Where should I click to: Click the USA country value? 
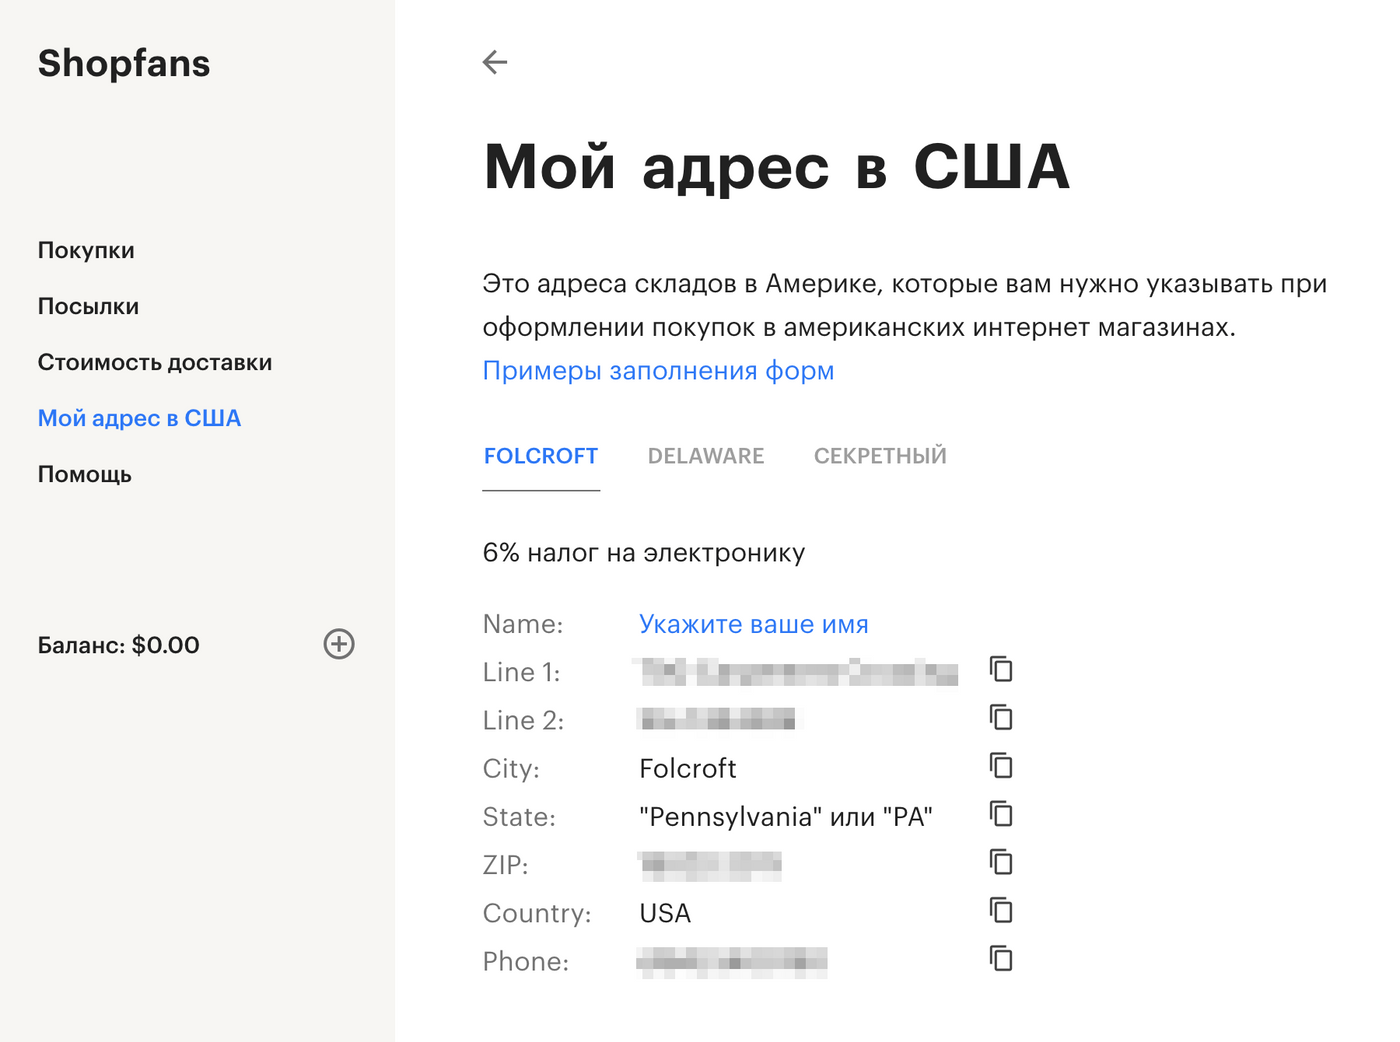pos(665,913)
